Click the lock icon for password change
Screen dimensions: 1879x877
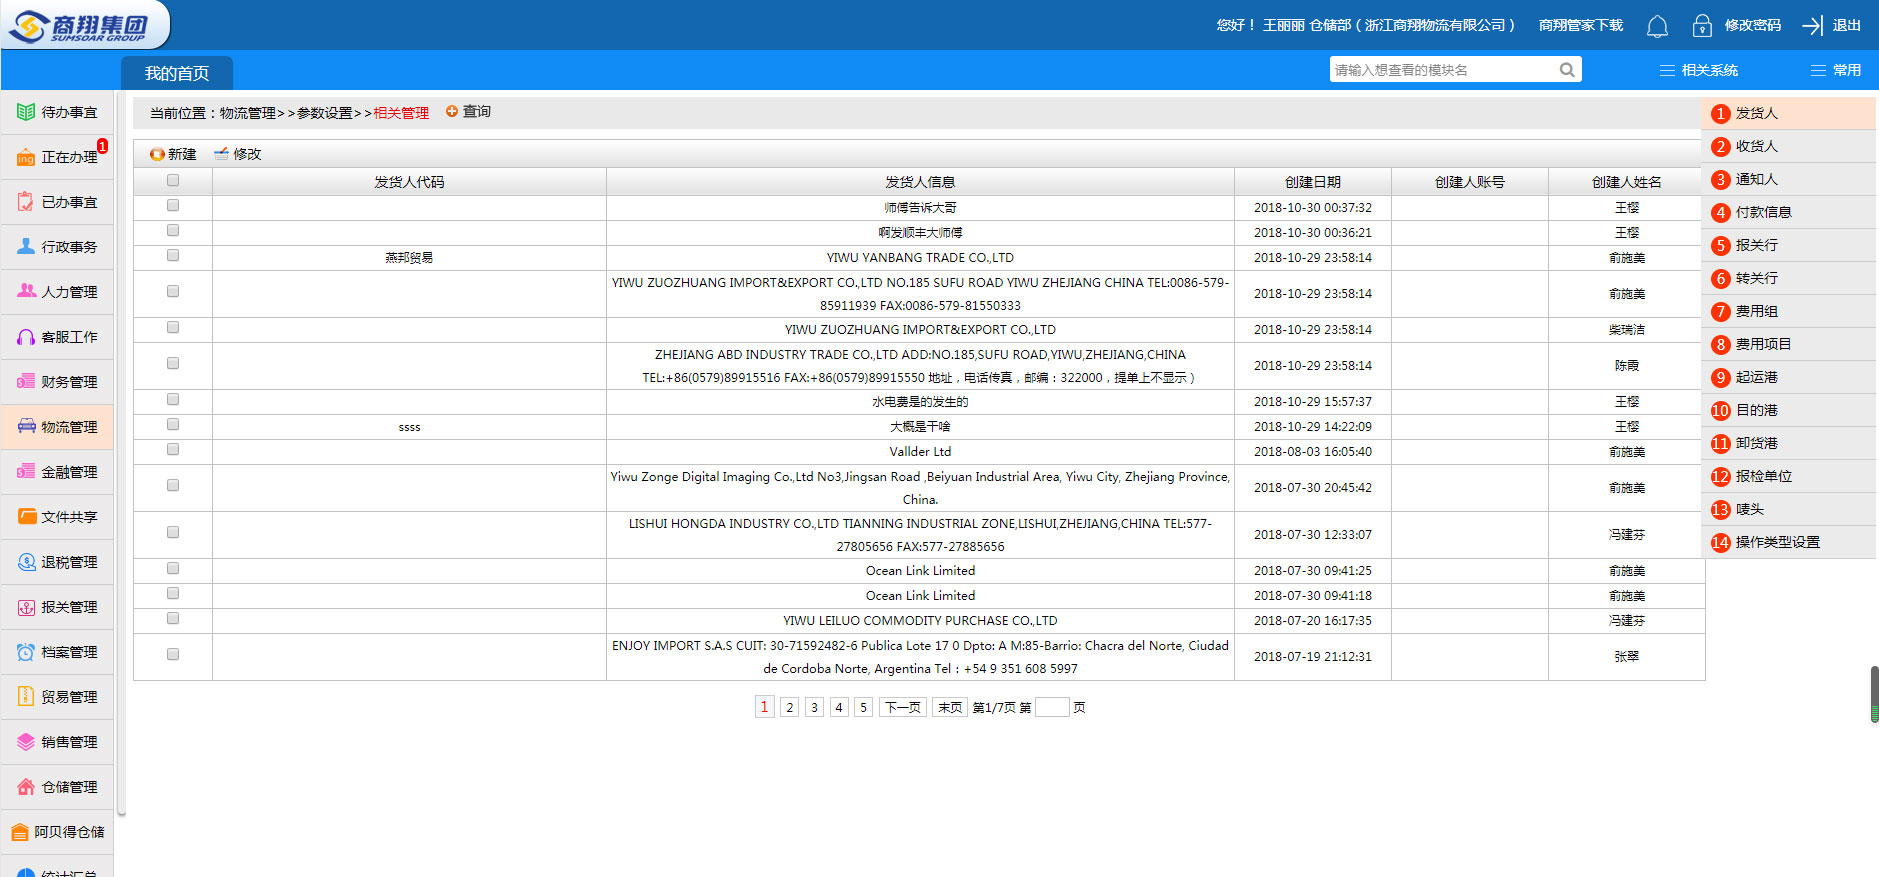coord(1702,25)
